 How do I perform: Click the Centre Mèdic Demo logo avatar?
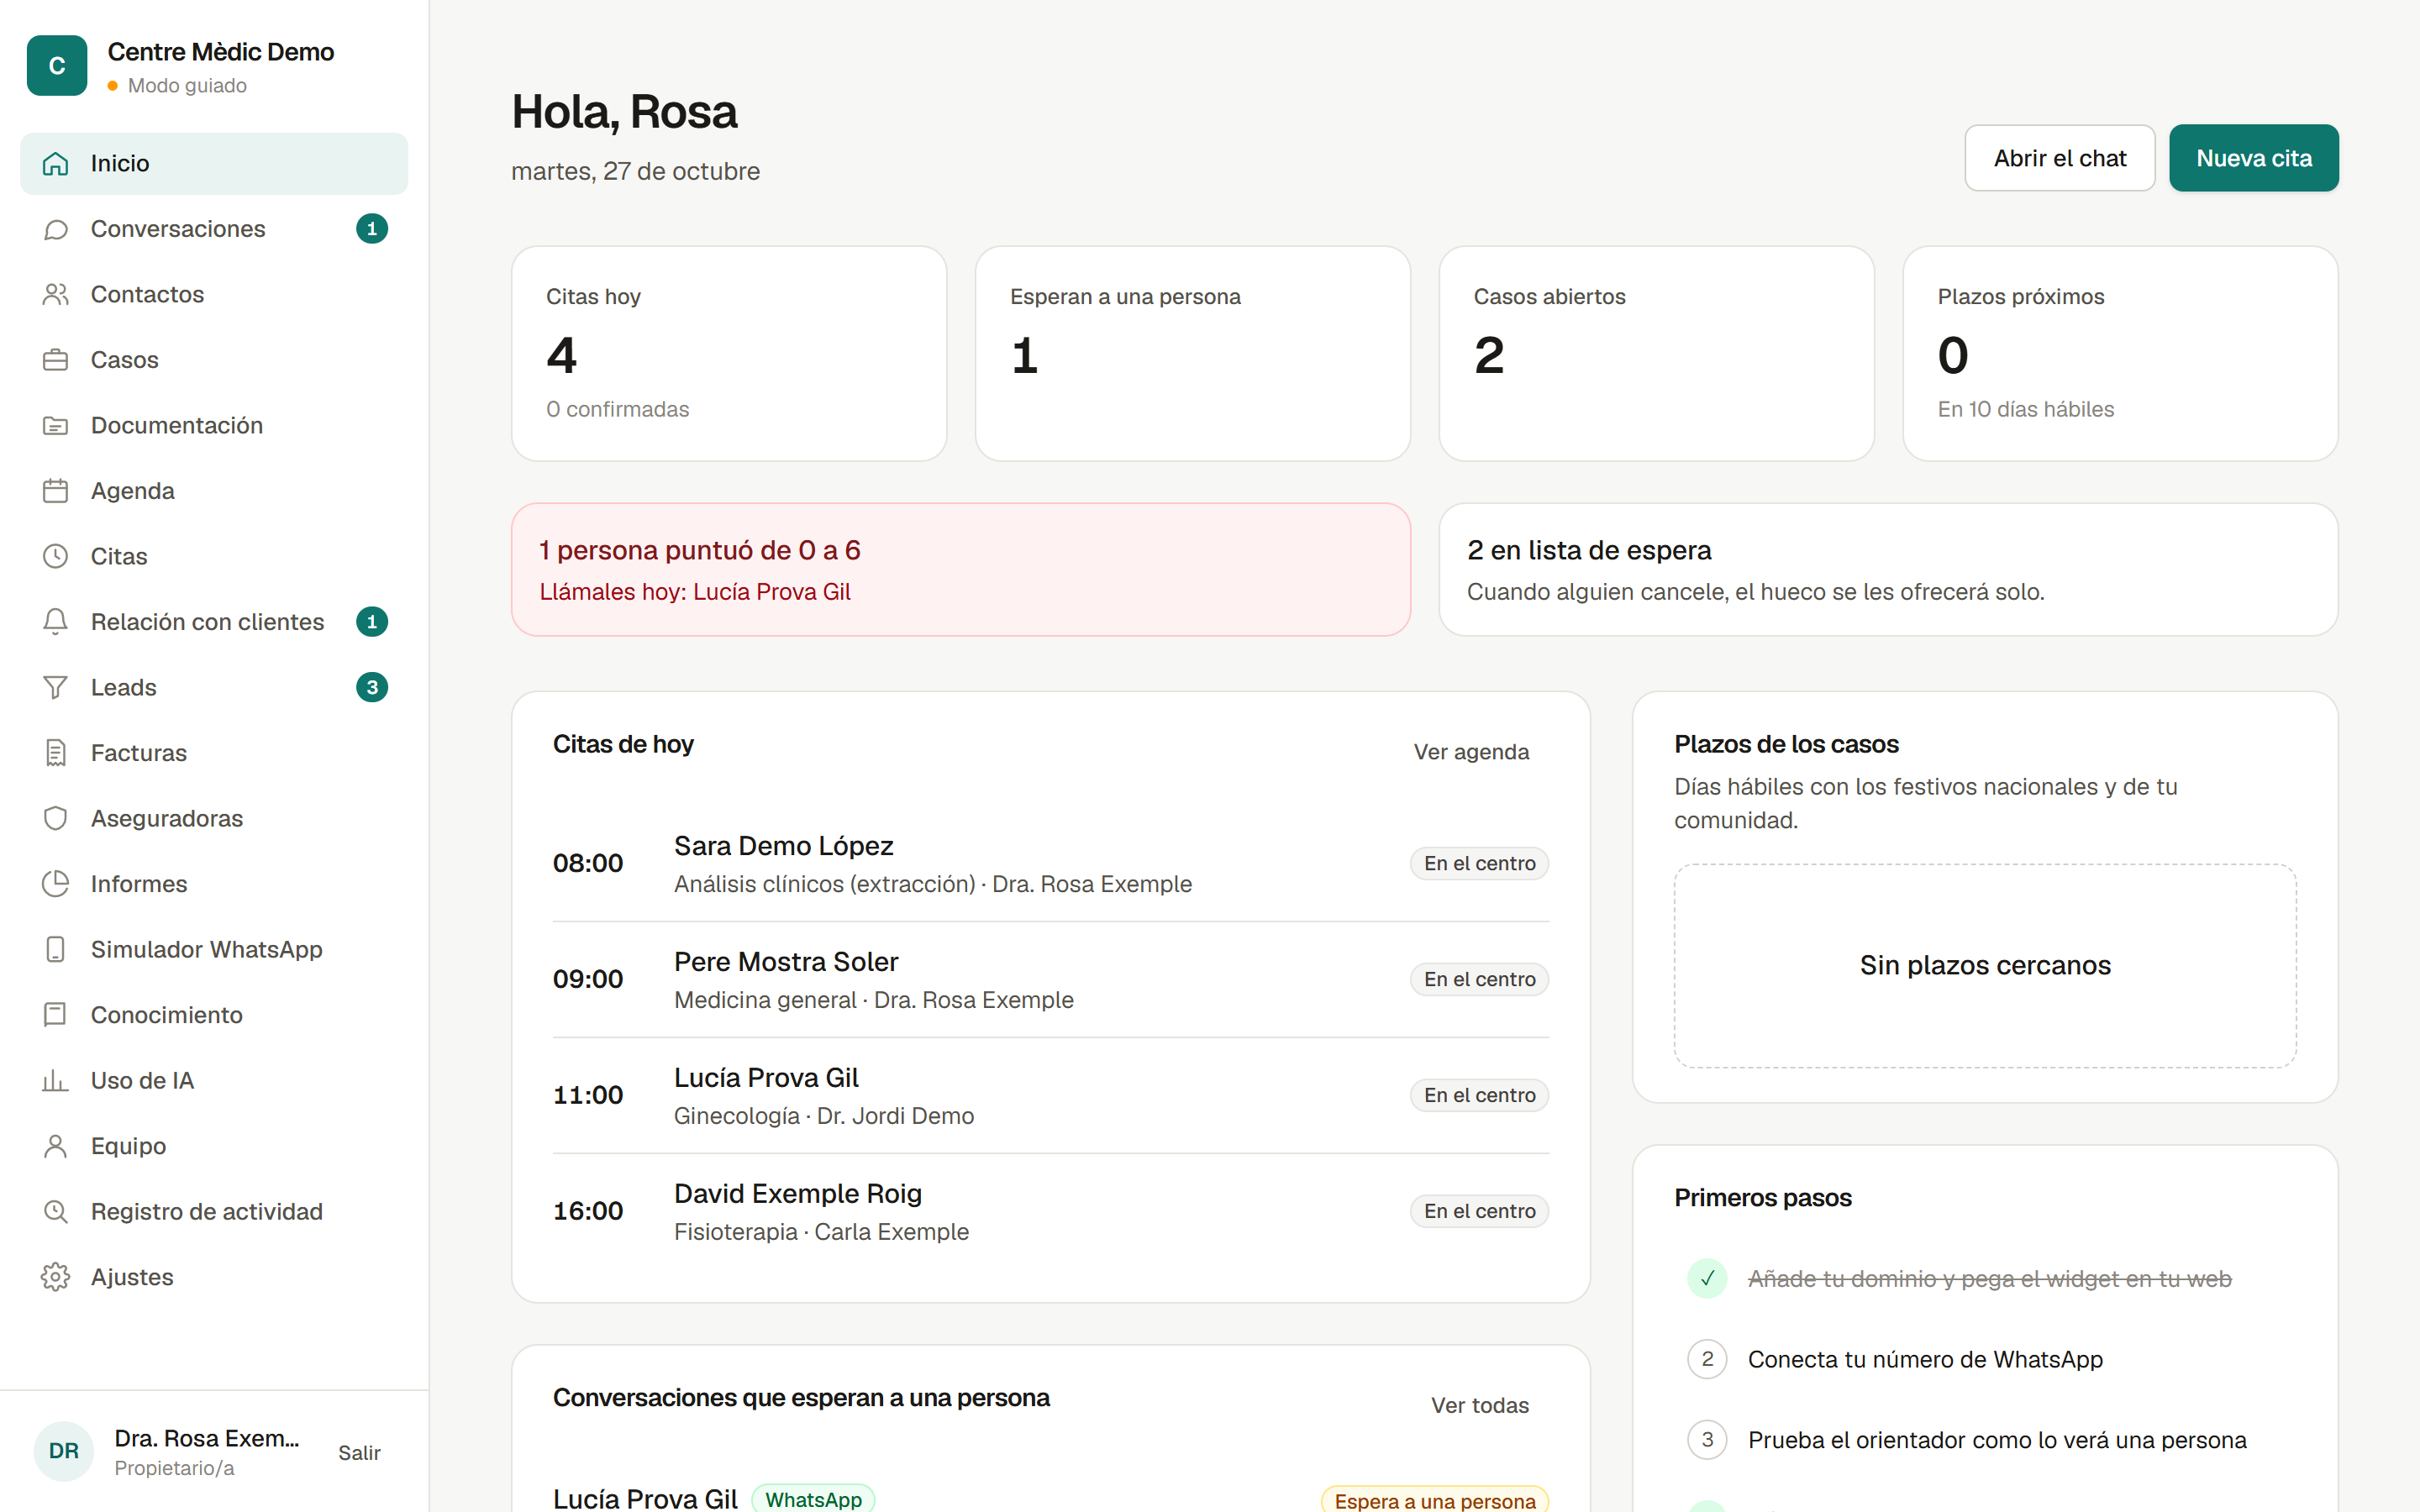coord(57,66)
